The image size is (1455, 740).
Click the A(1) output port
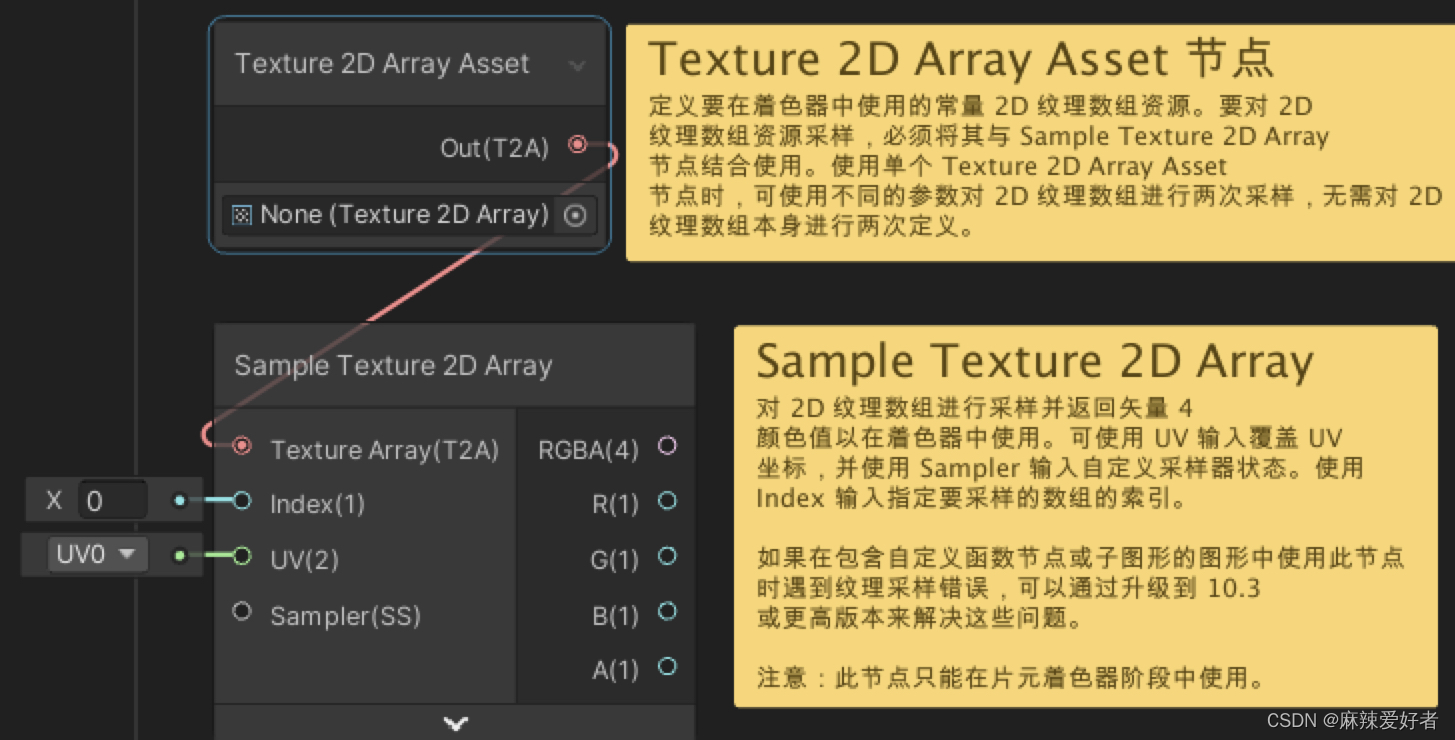point(667,666)
